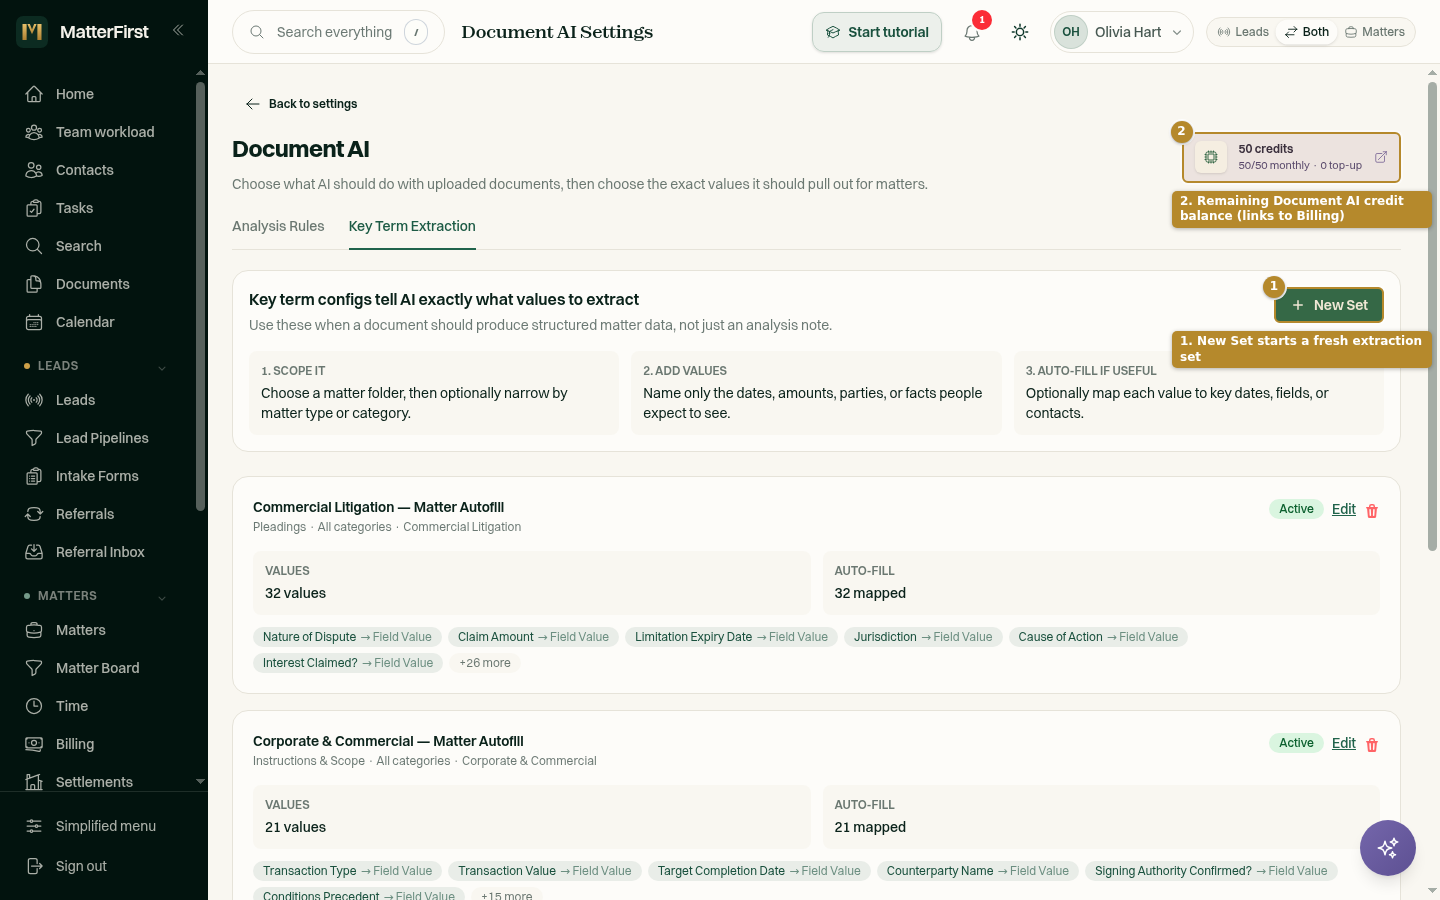1440x900 pixels.
Task: Focus the Search everything field
Action: 338,32
